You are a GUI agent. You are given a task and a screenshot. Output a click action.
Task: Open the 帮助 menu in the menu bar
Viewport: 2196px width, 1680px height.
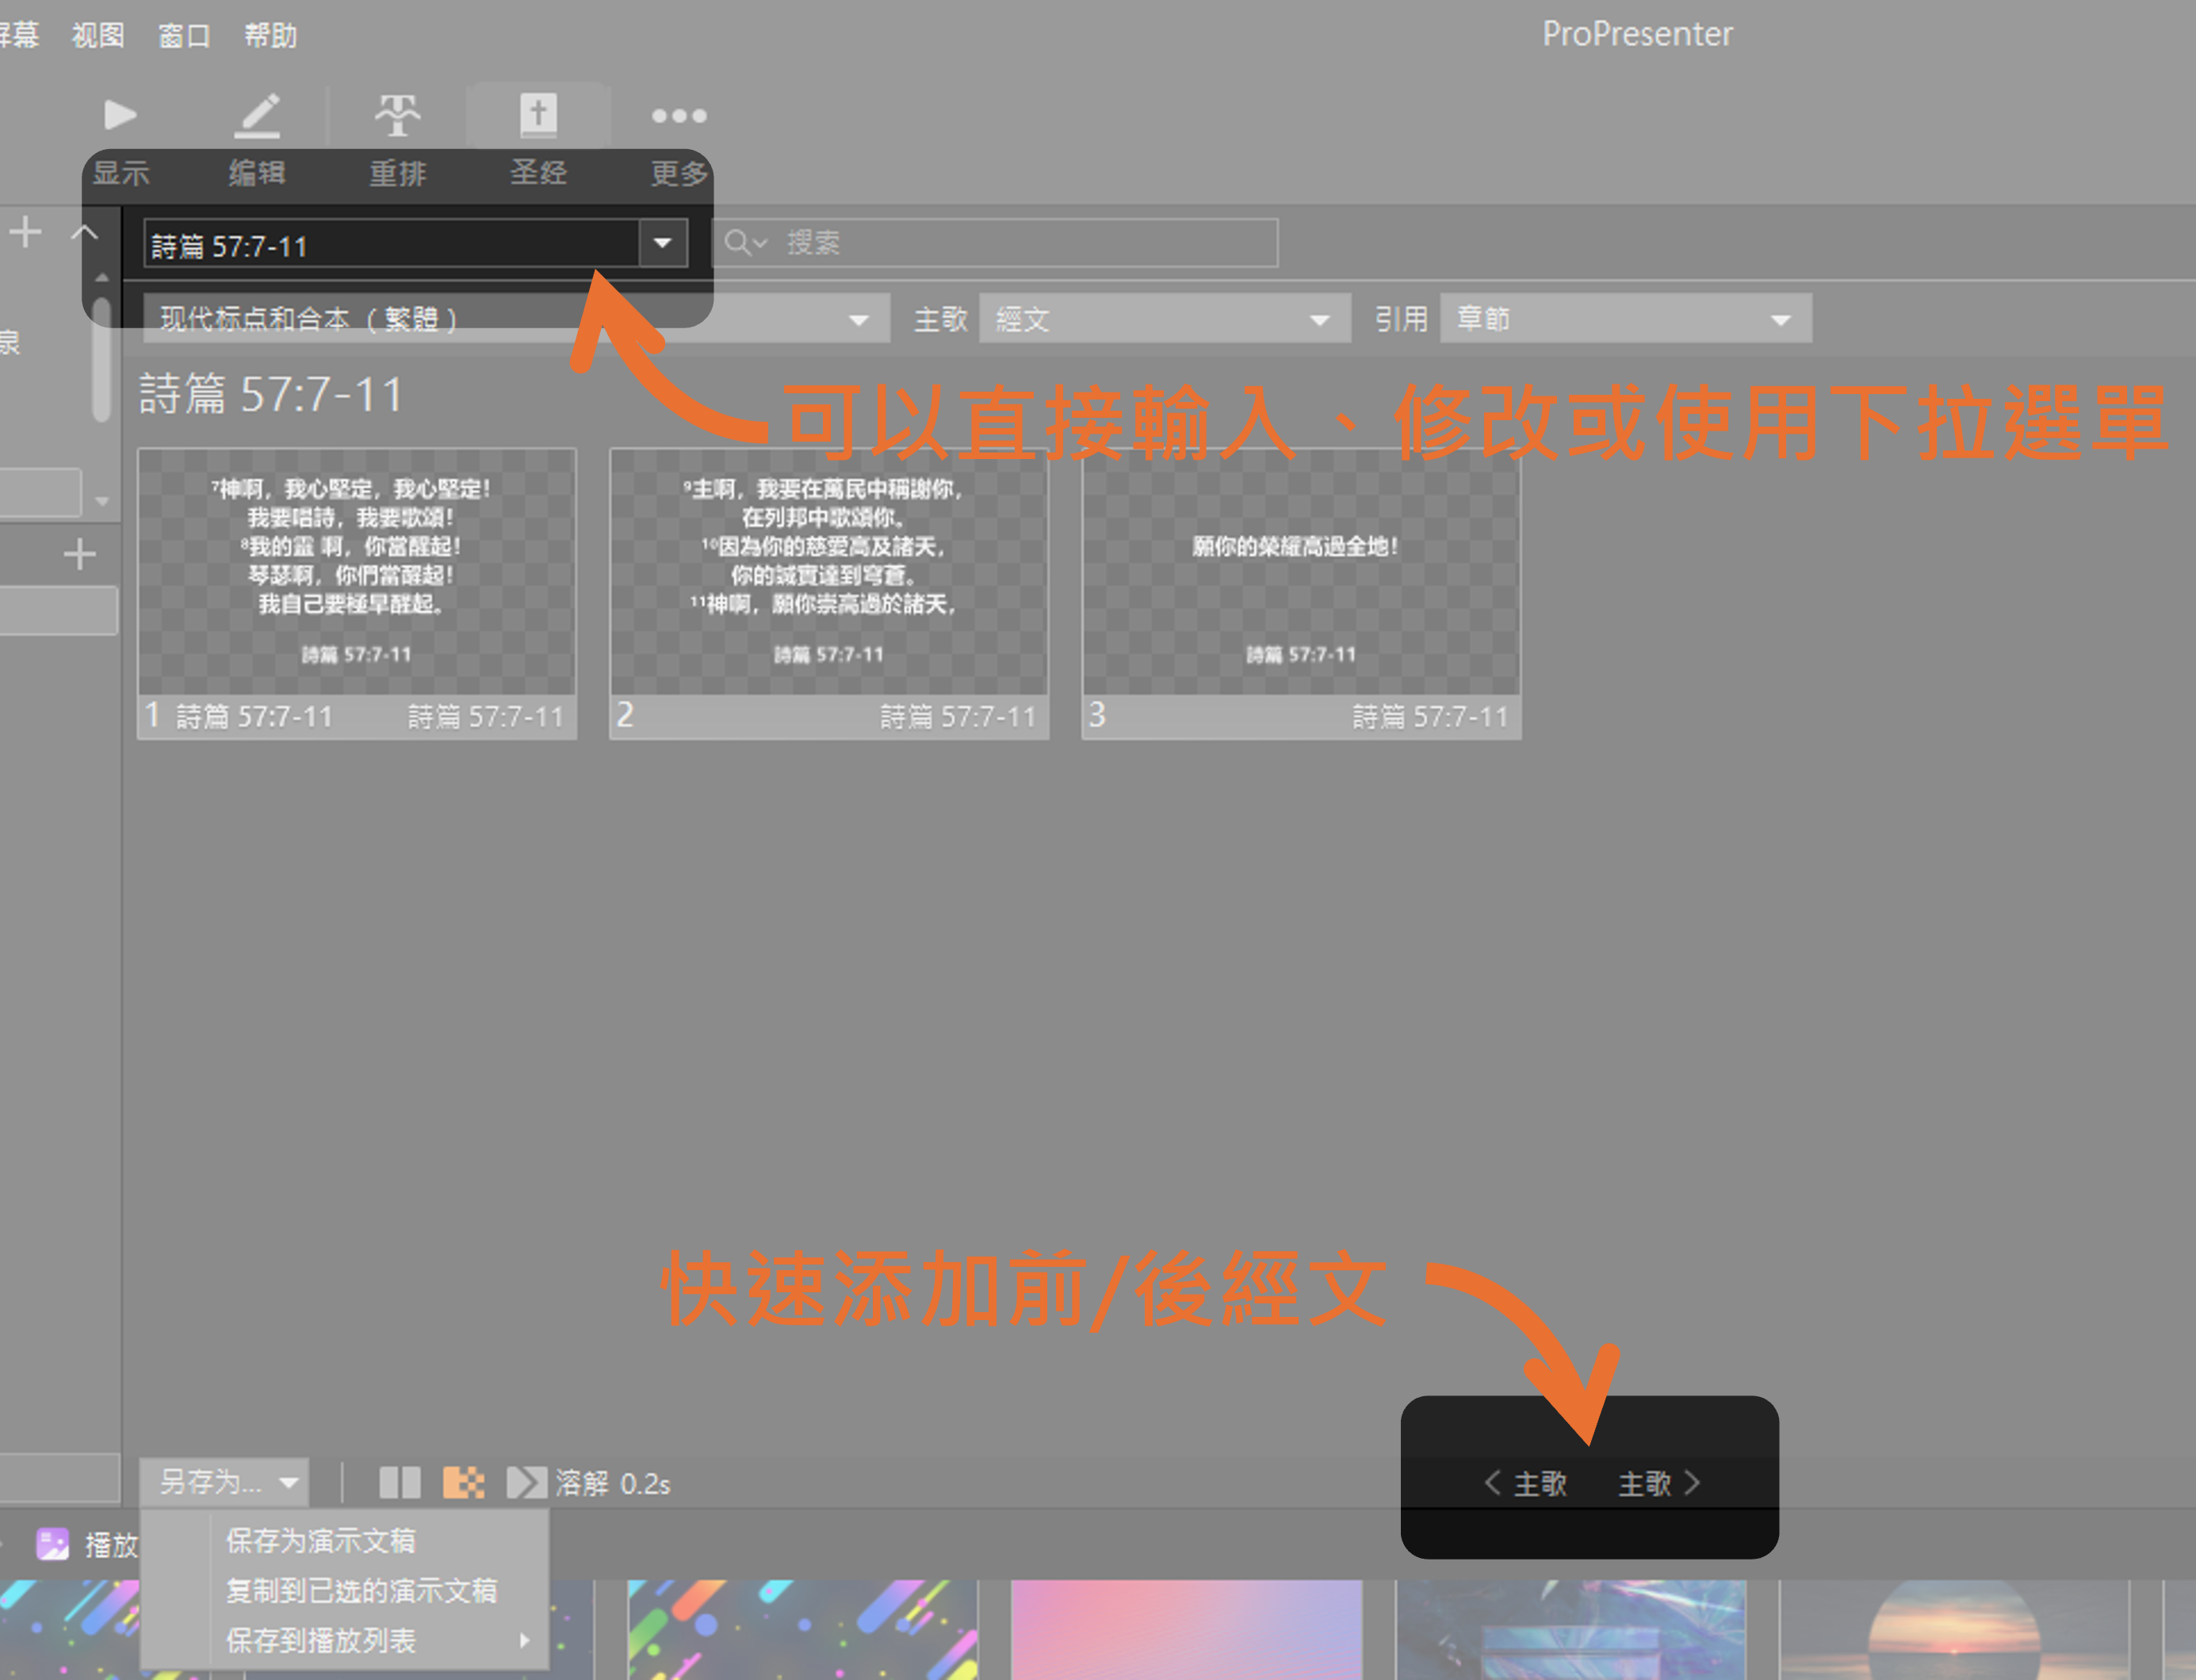pyautogui.click(x=269, y=35)
